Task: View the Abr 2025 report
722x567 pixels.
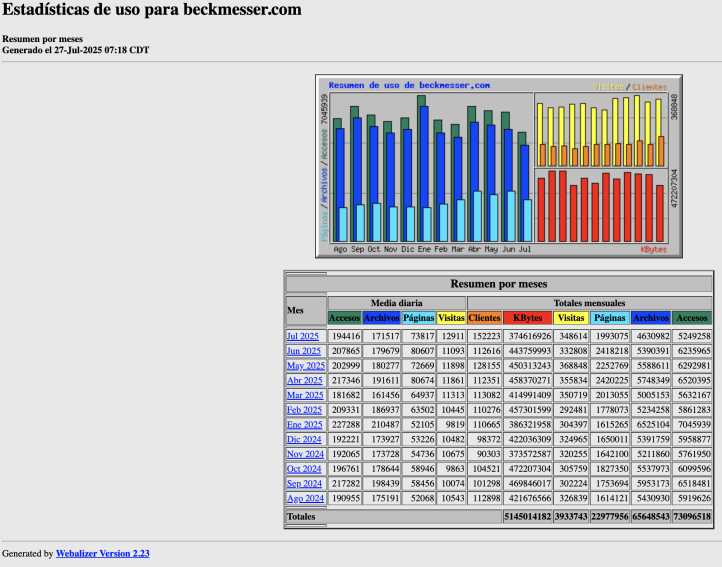Action: [x=305, y=380]
